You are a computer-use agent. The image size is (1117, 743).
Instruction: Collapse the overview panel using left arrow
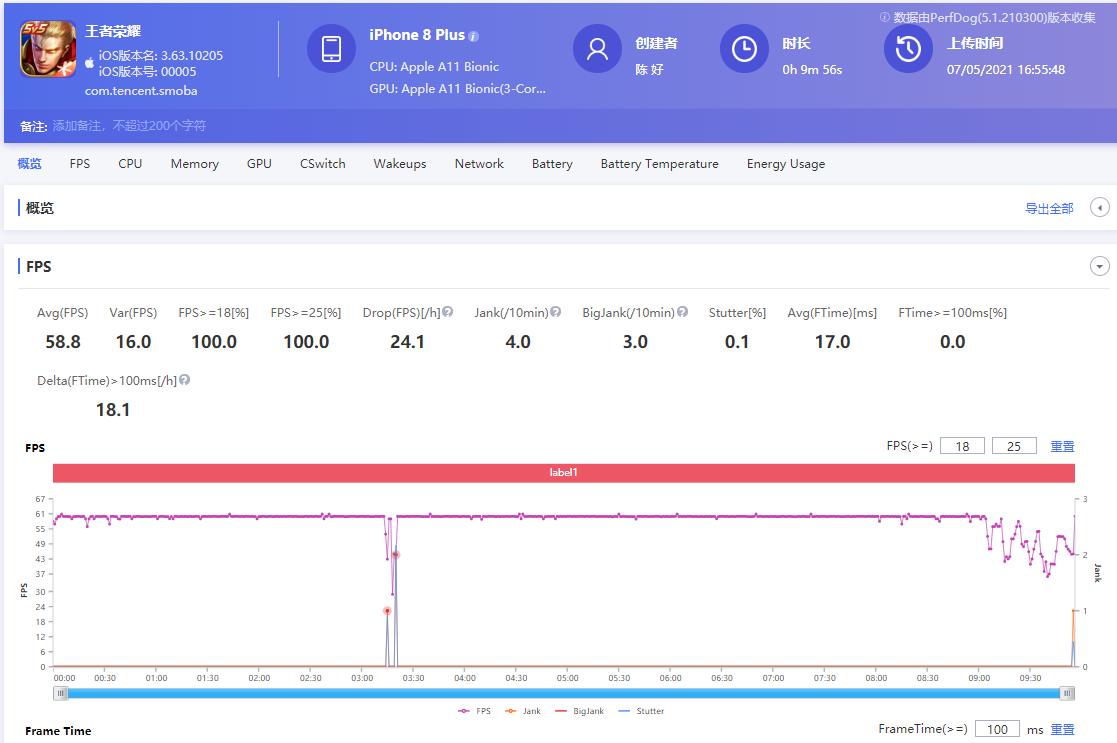point(1100,208)
